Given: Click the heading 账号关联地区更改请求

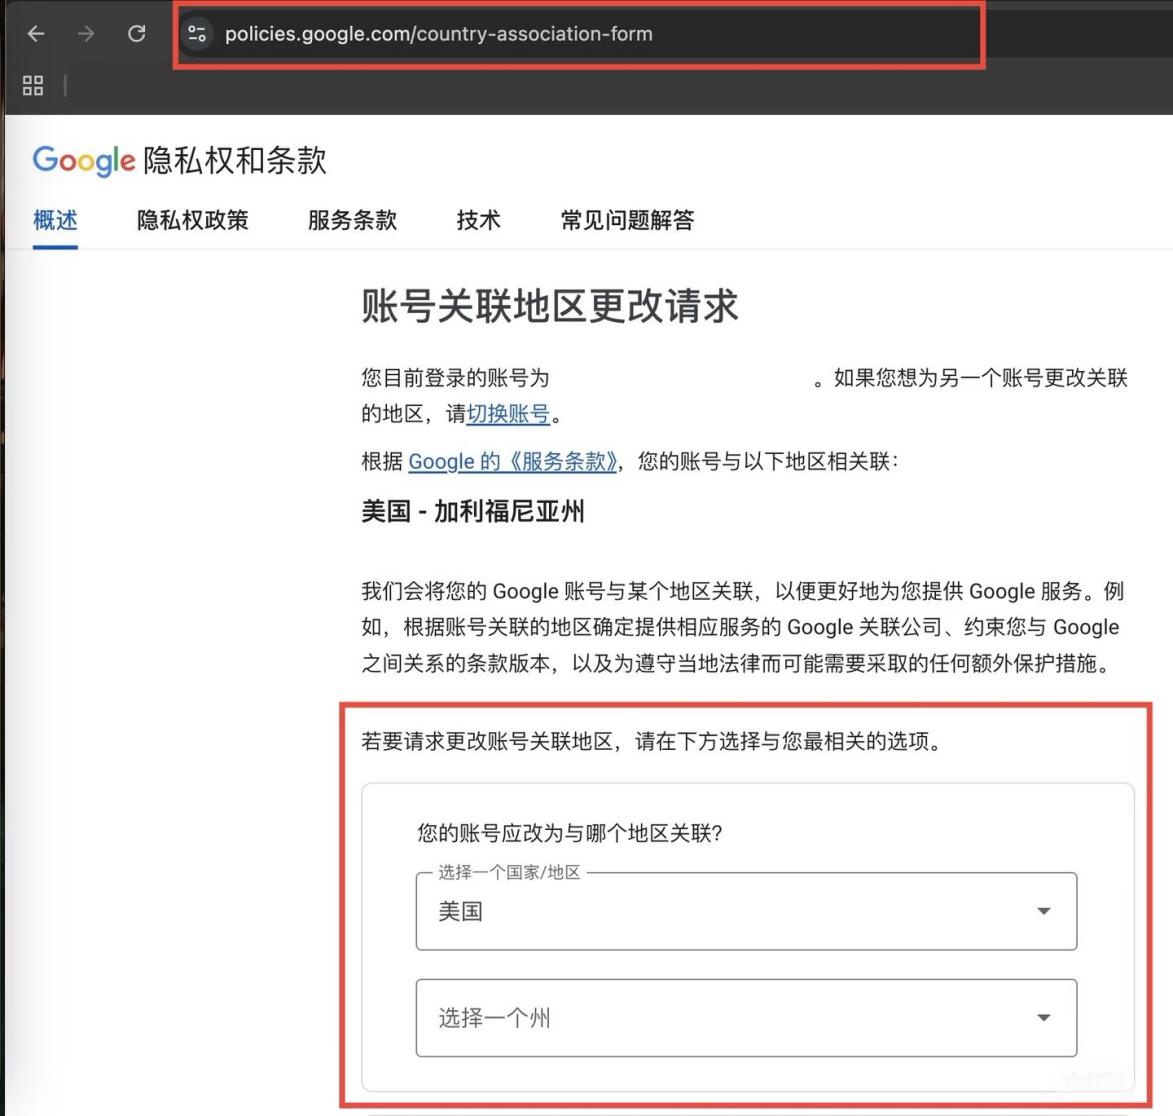Looking at the screenshot, I should click(x=550, y=306).
